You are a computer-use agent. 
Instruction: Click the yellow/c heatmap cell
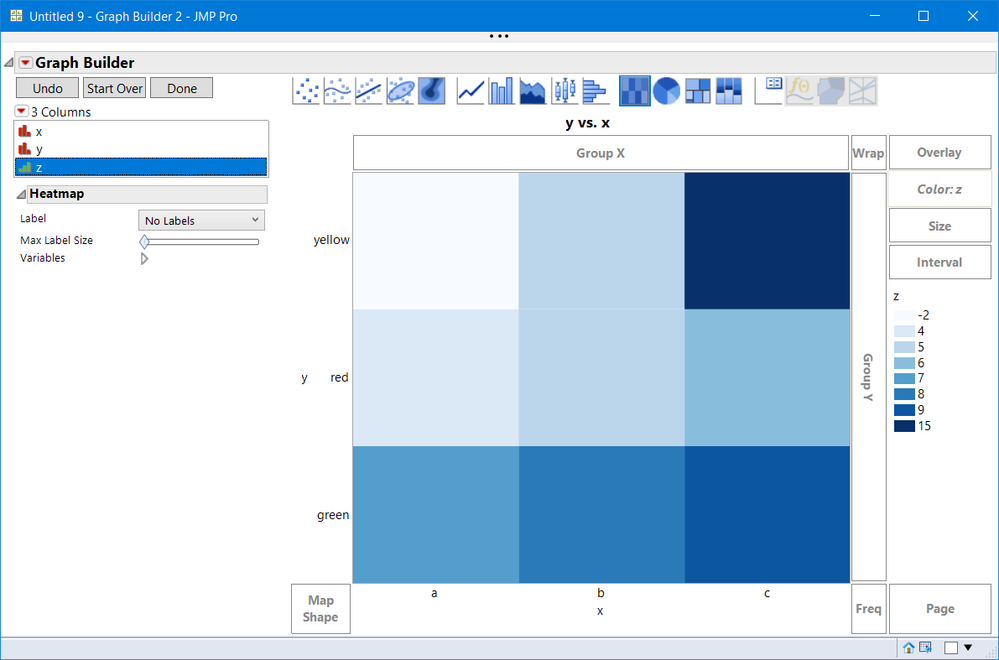tap(767, 241)
